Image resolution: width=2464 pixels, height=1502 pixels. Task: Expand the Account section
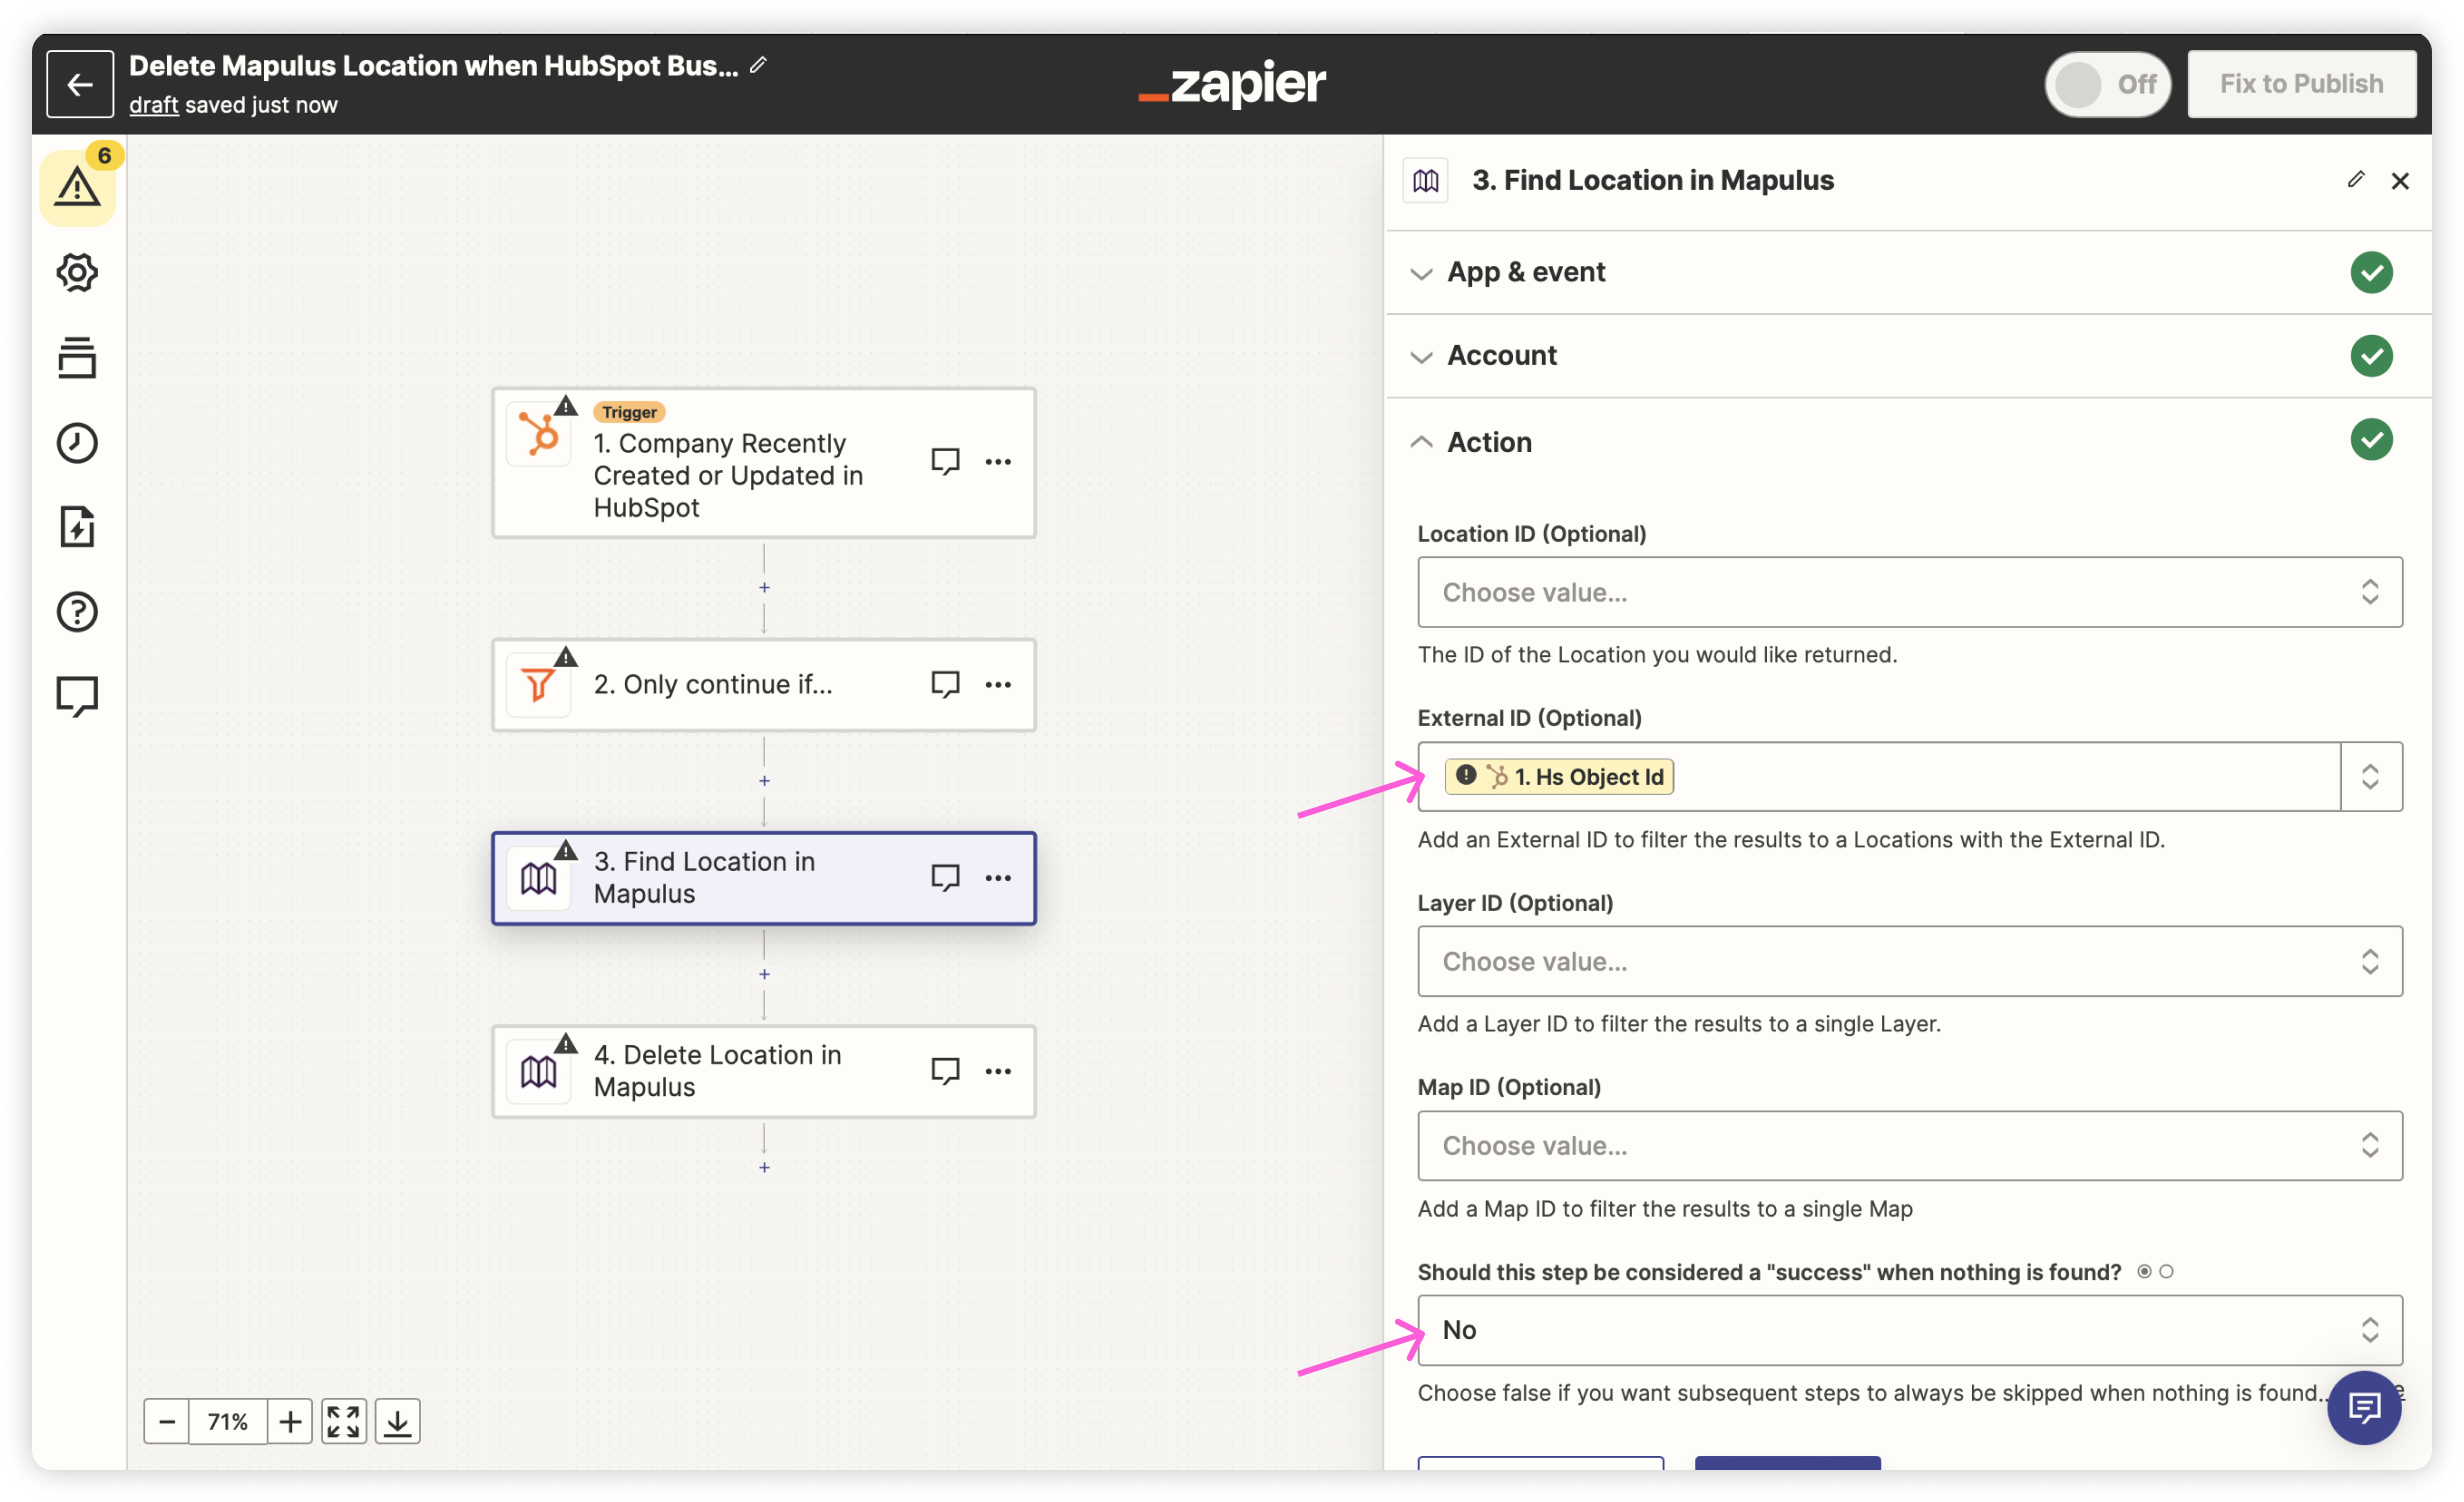pyautogui.click(x=1908, y=356)
